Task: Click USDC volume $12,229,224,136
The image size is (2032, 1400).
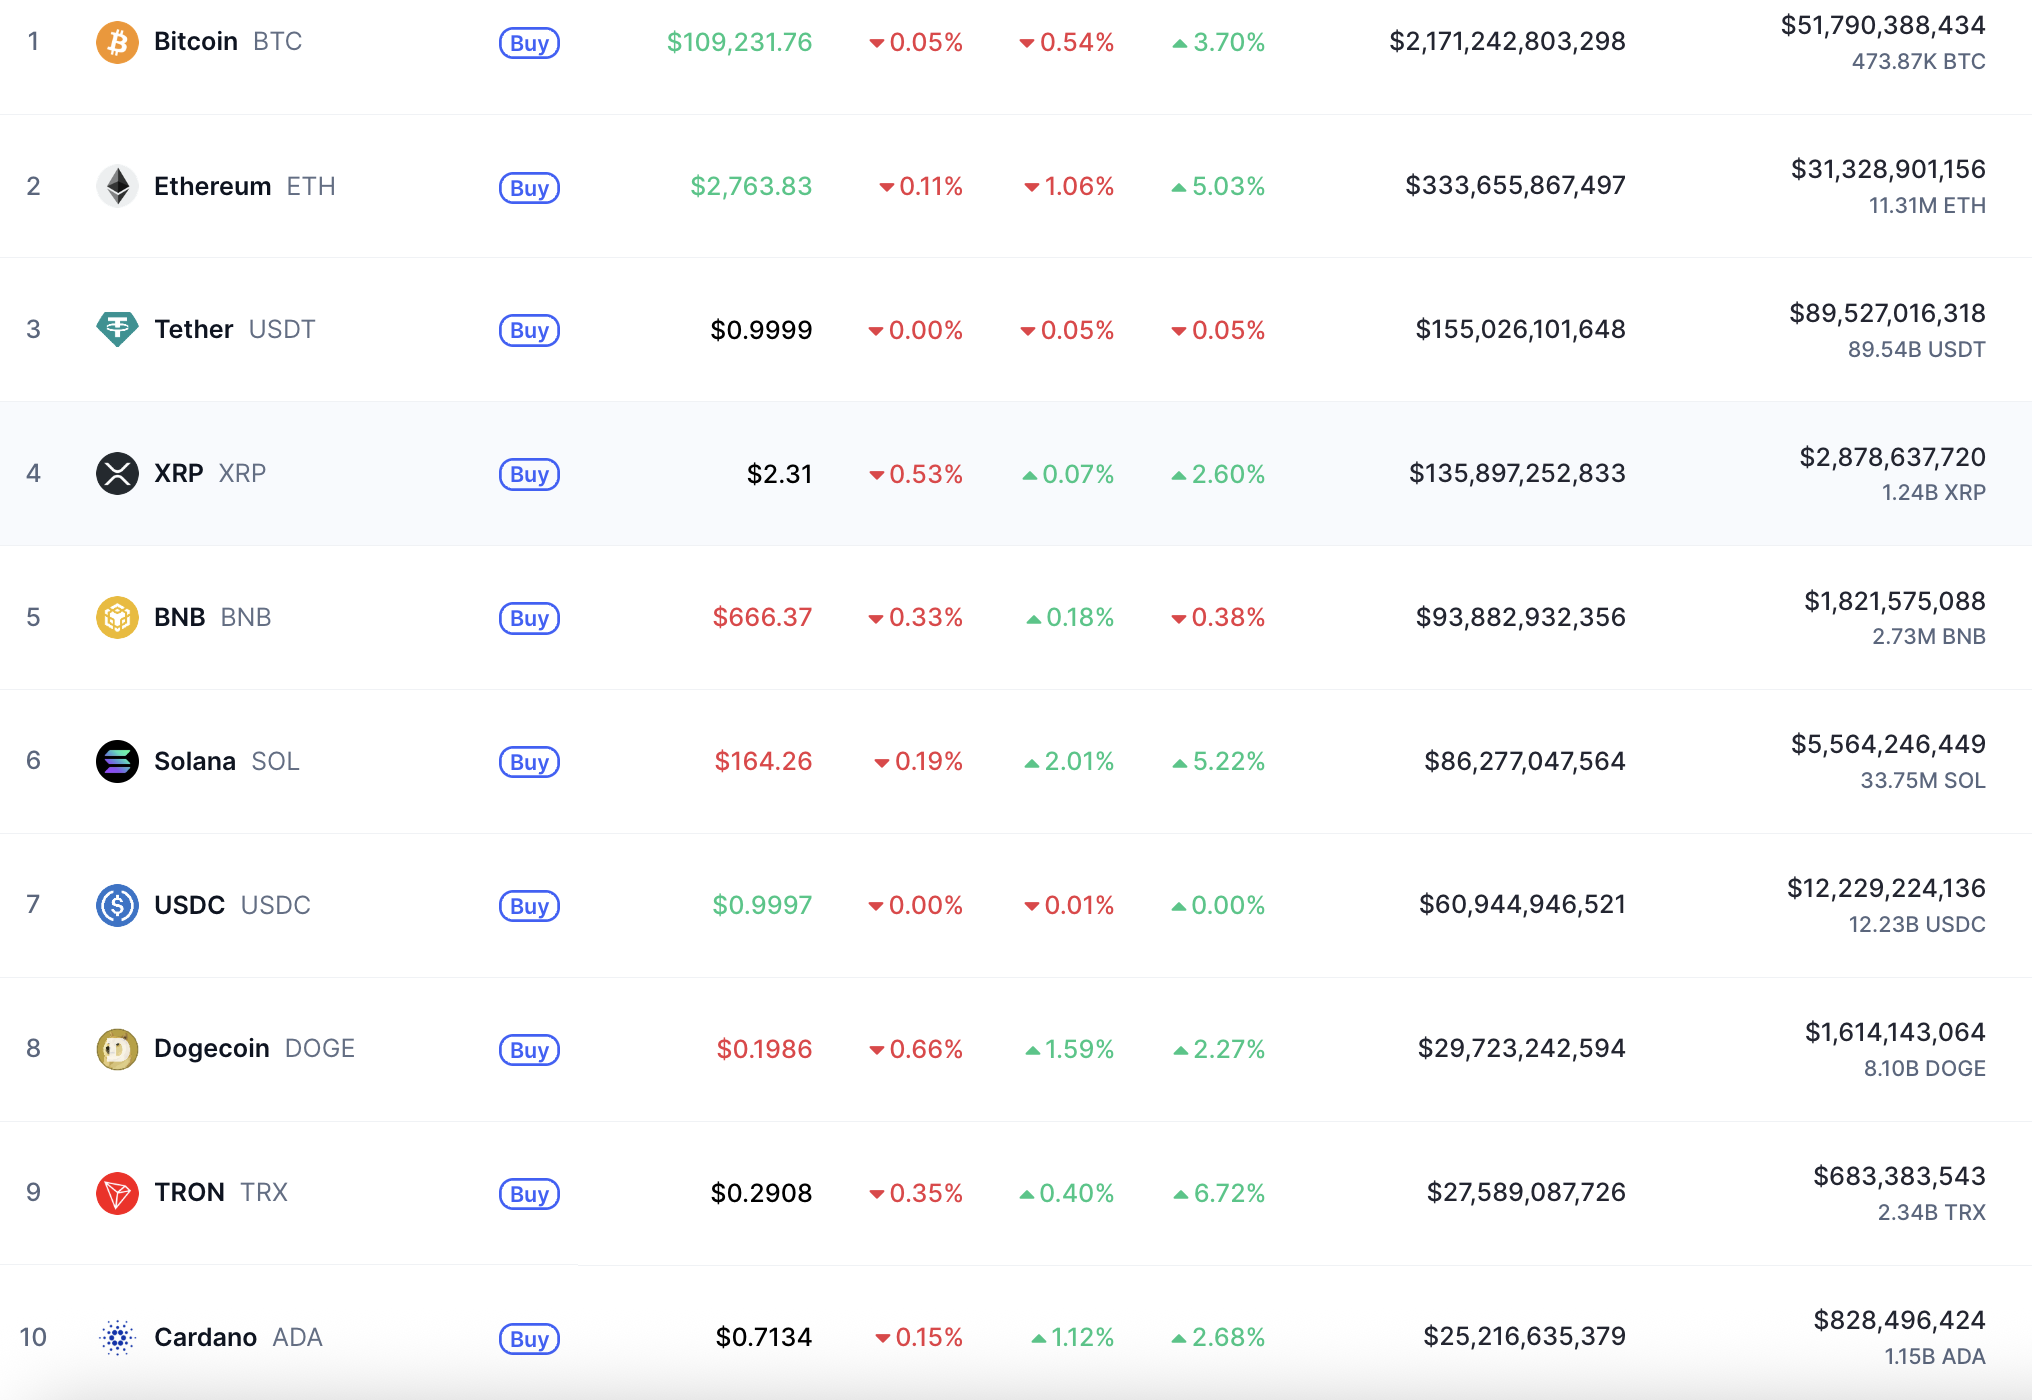Action: 1886,888
